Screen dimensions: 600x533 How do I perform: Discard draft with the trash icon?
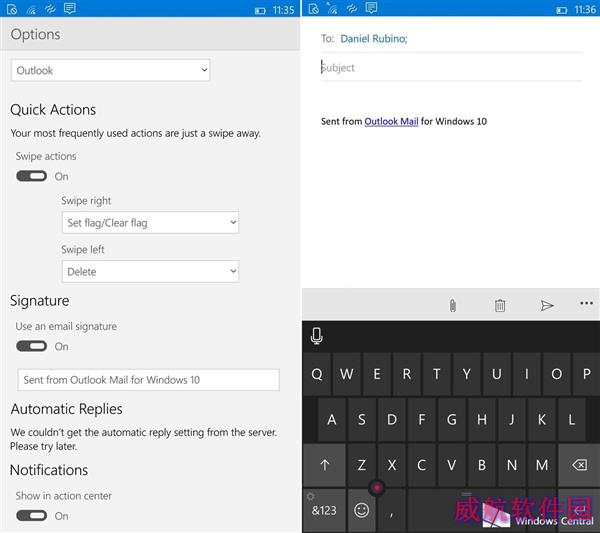[x=500, y=305]
